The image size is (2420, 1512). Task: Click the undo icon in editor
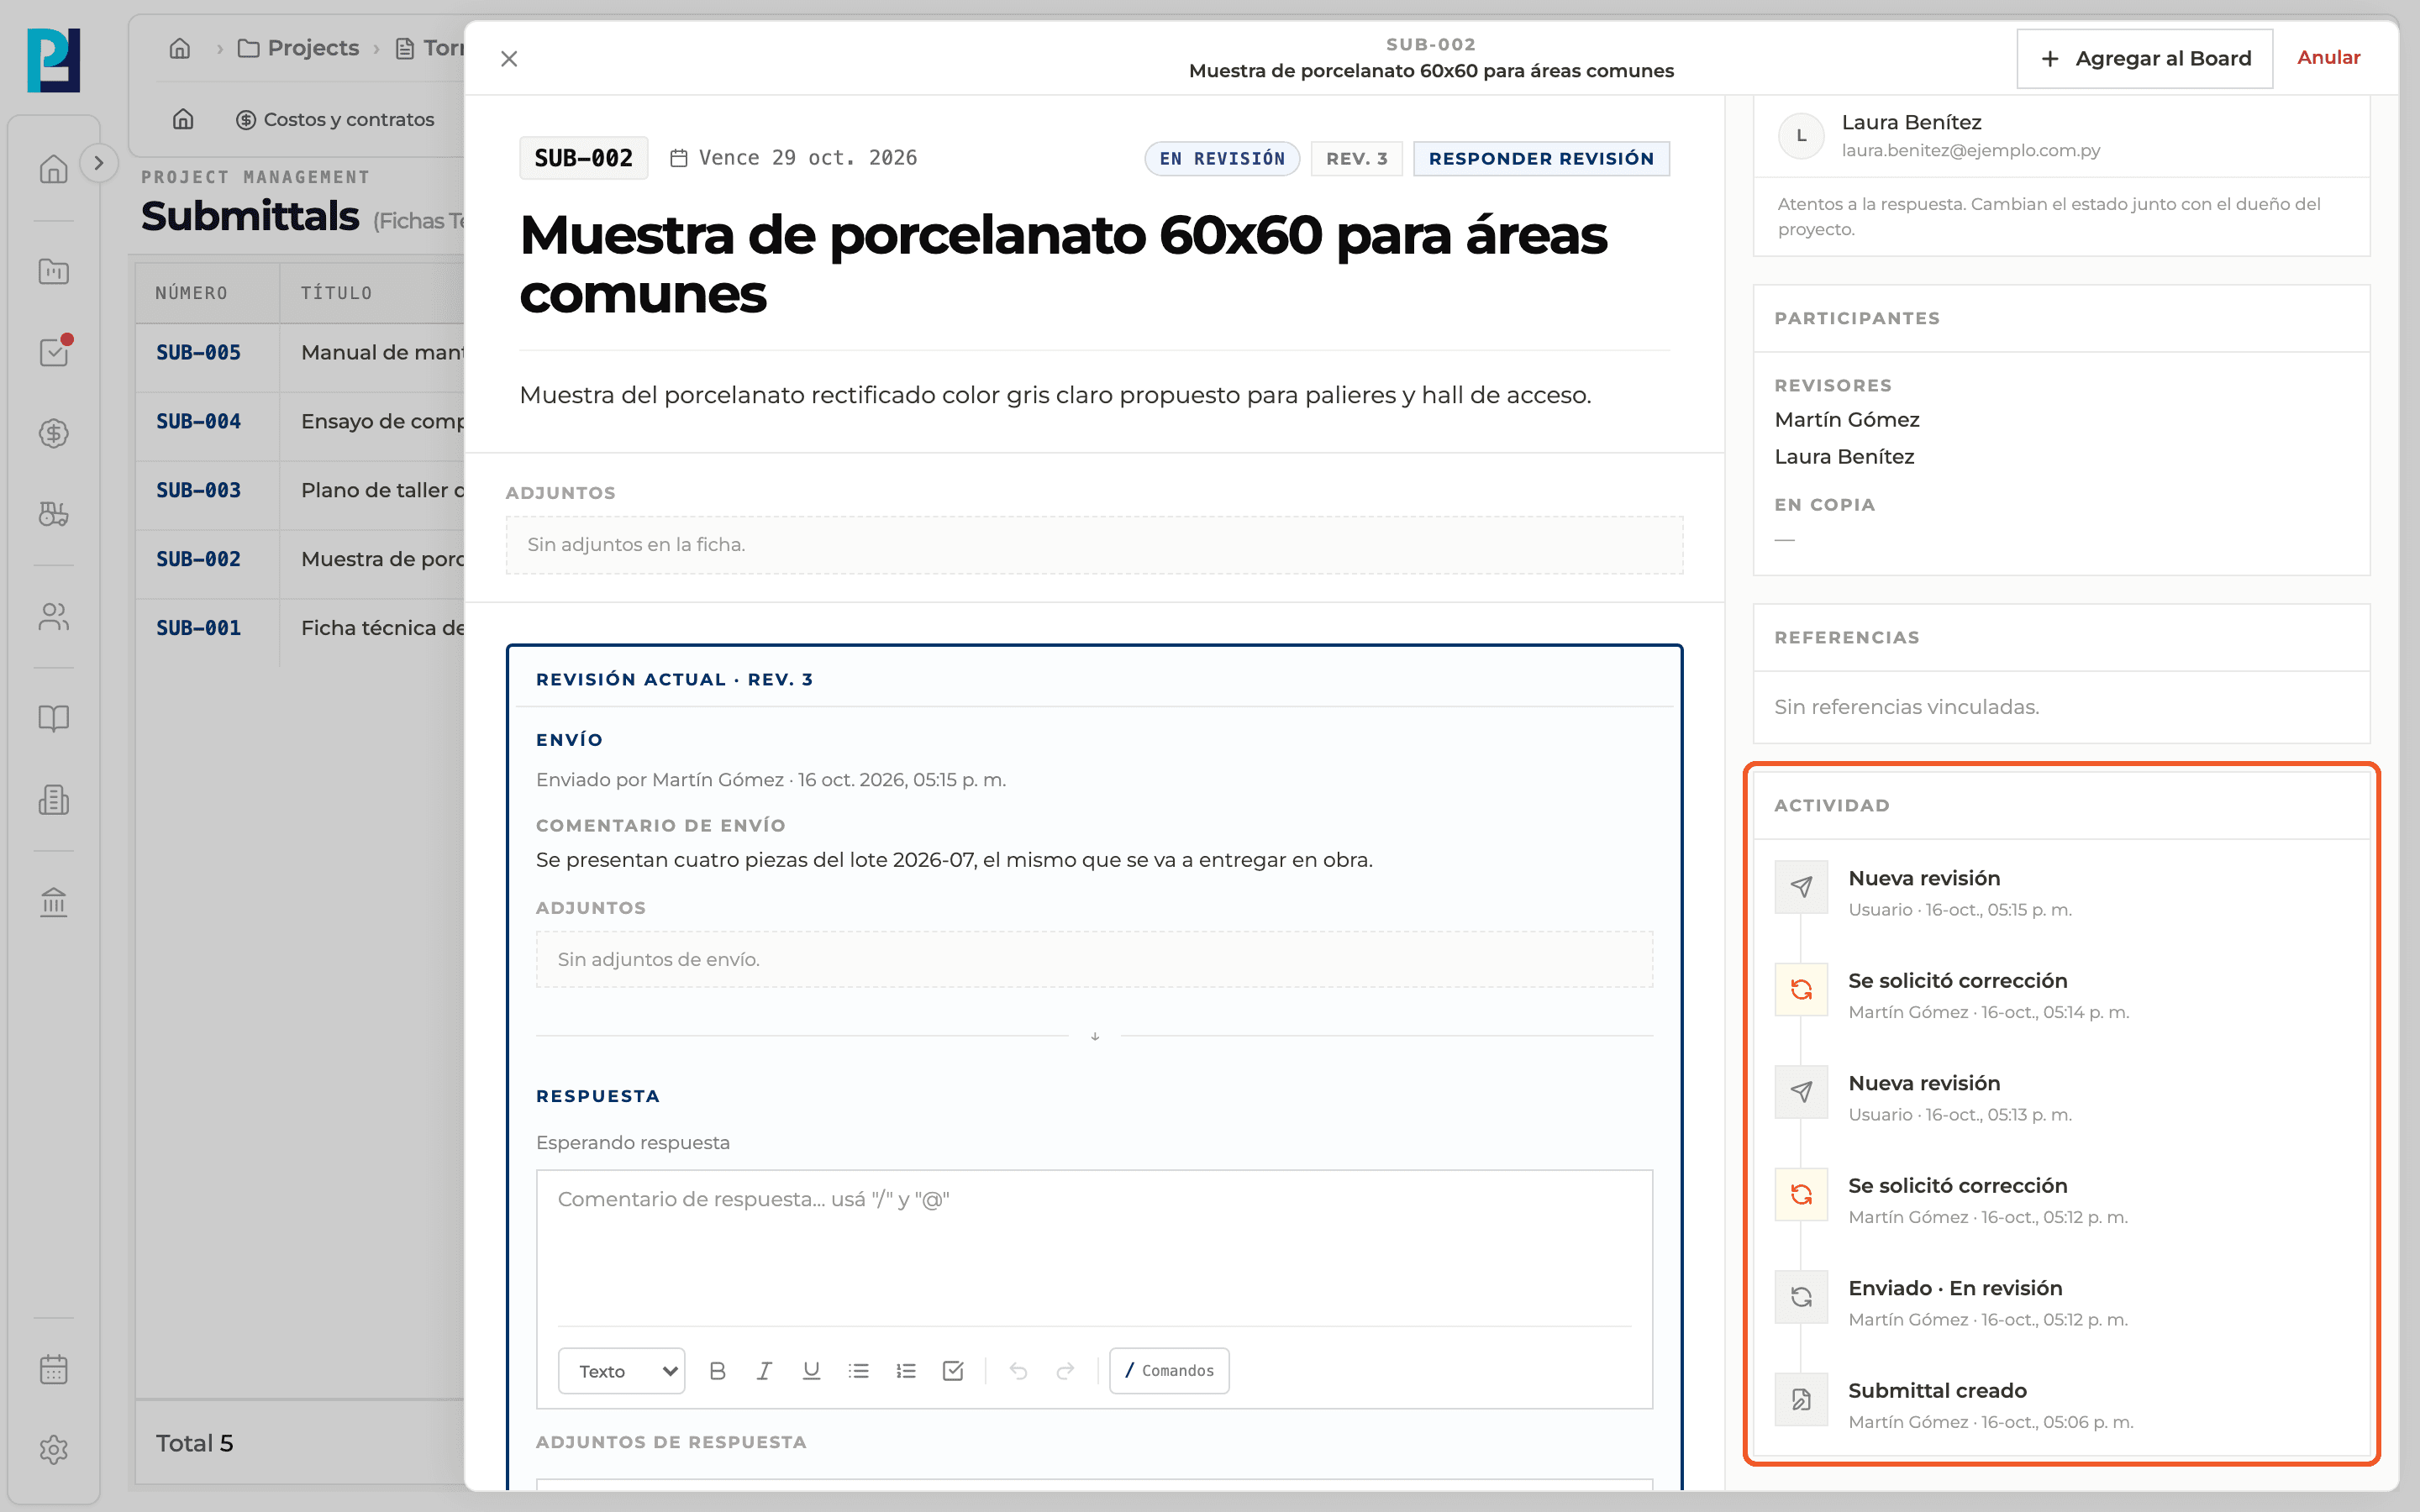coord(1018,1370)
